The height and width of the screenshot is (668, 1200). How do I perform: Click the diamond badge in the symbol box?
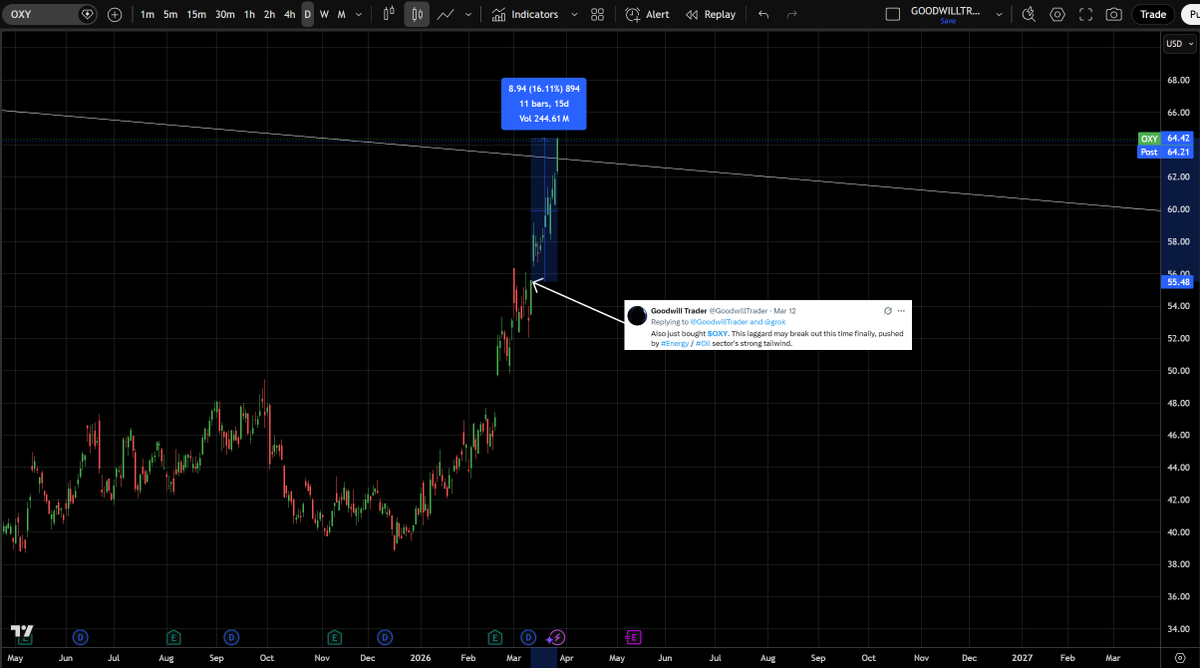[x=87, y=15]
